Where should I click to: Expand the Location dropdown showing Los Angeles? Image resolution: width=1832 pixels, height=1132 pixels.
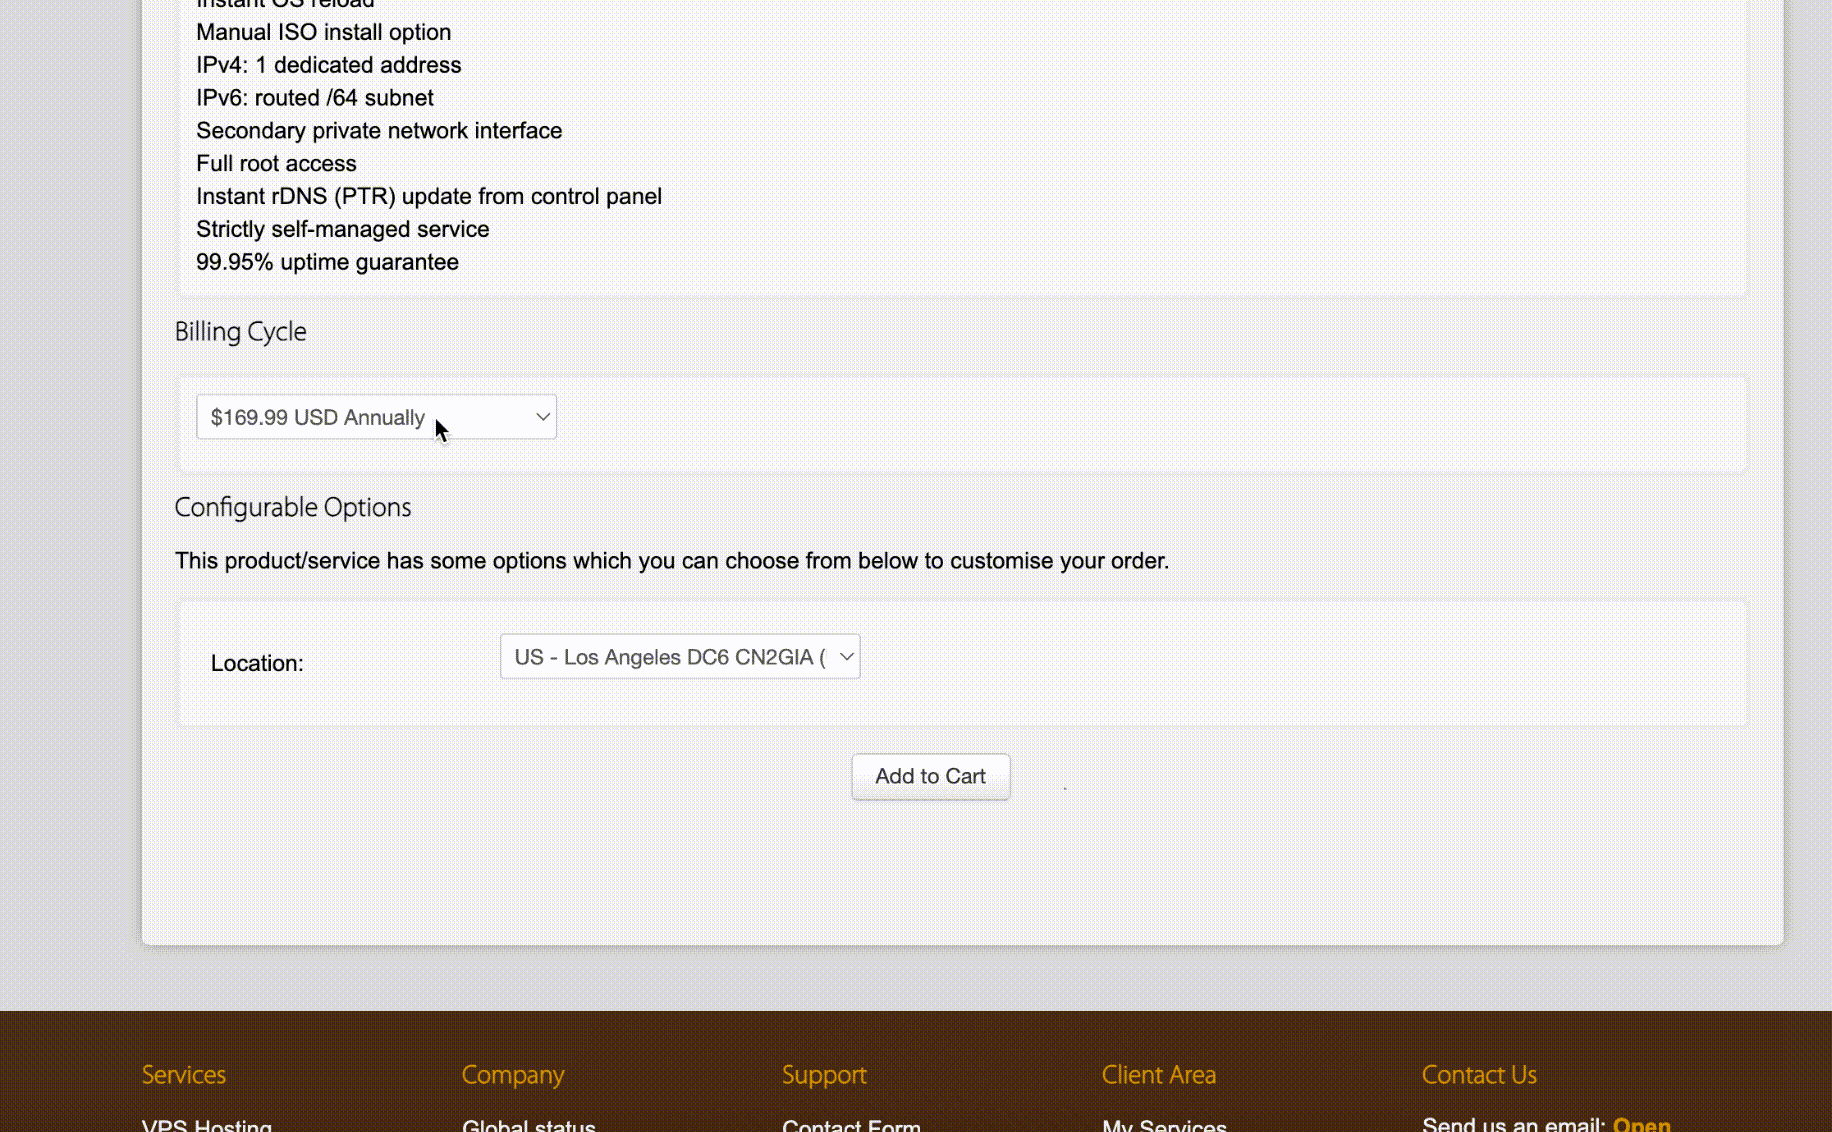pos(680,657)
